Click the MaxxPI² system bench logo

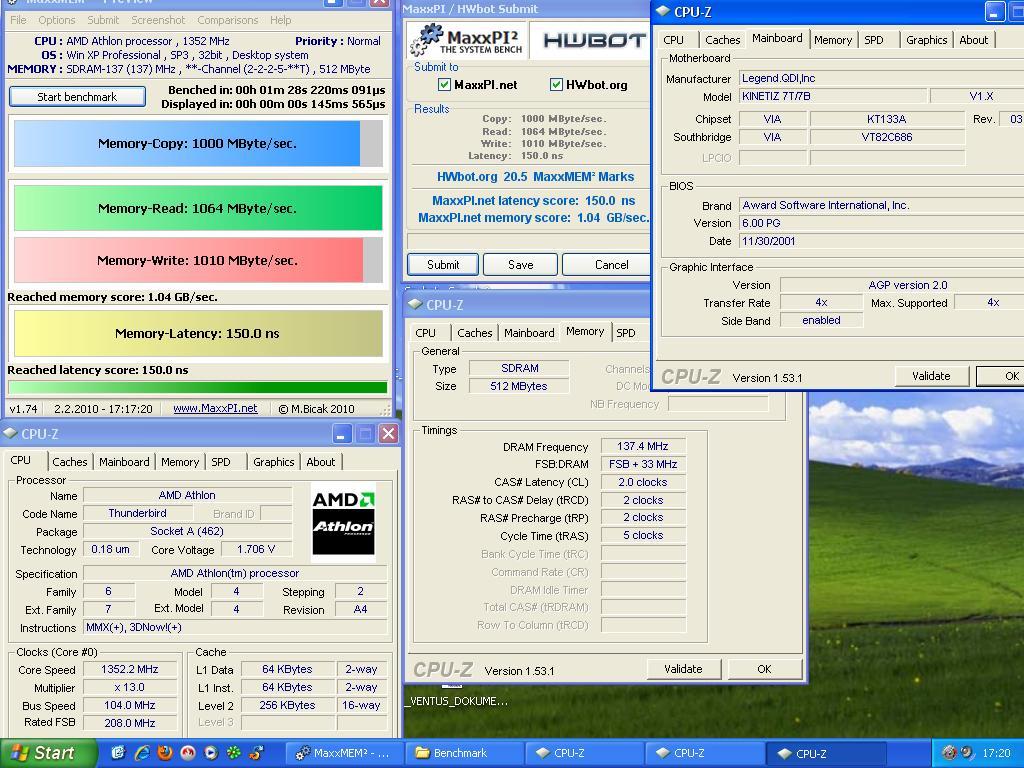[466, 40]
